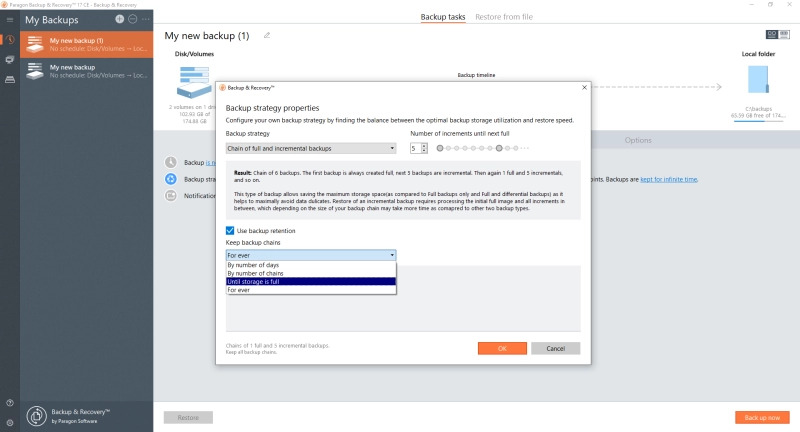Remove backup with the minus icon
The width and height of the screenshot is (800, 432).
point(133,19)
